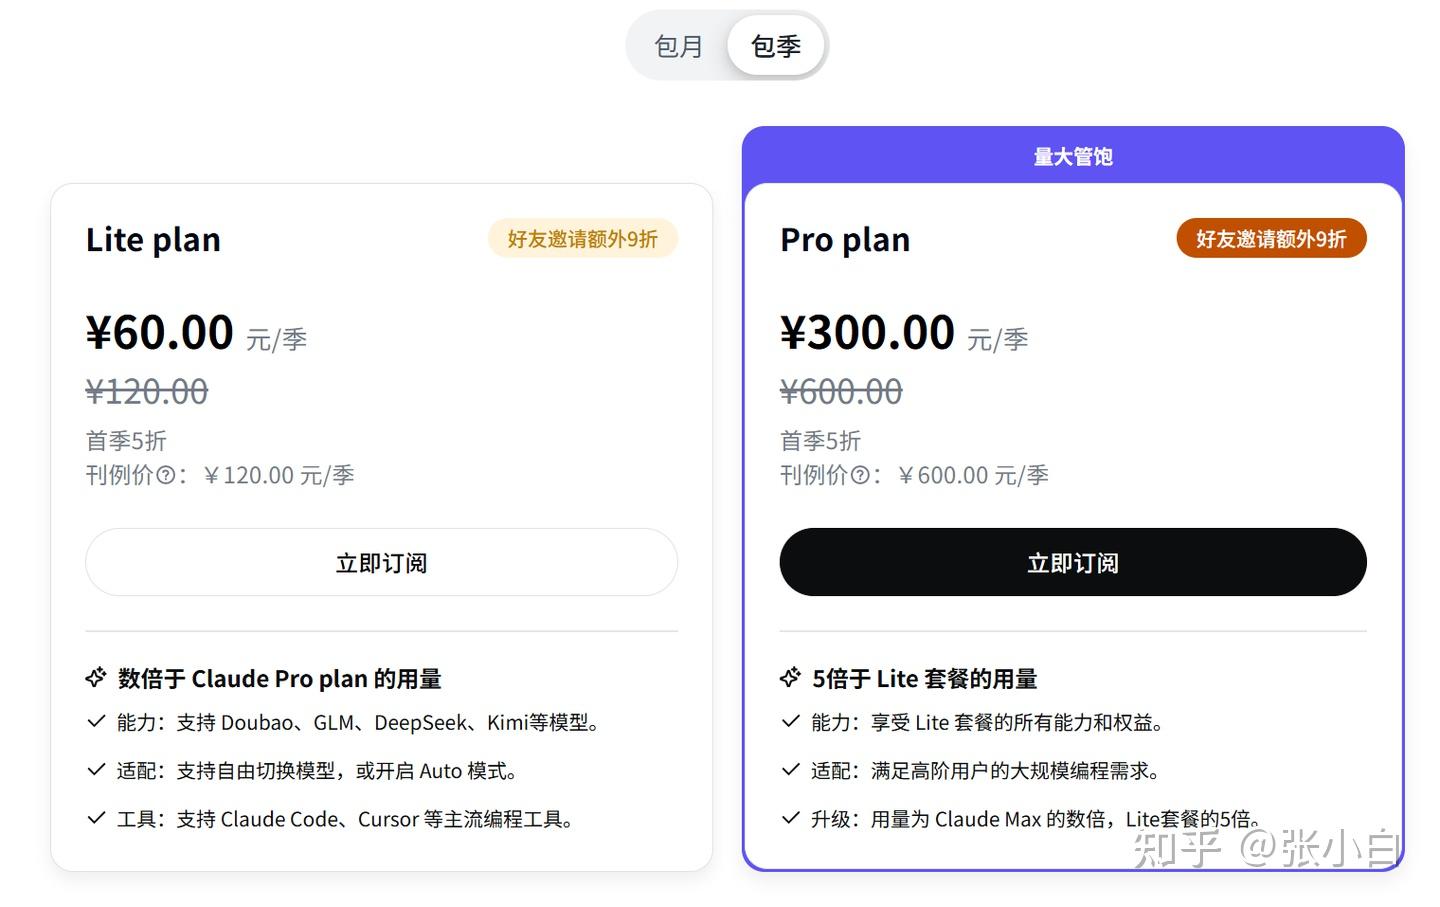Click checkmark beside 满足高阶用户的大规模编程需求

coord(790,770)
